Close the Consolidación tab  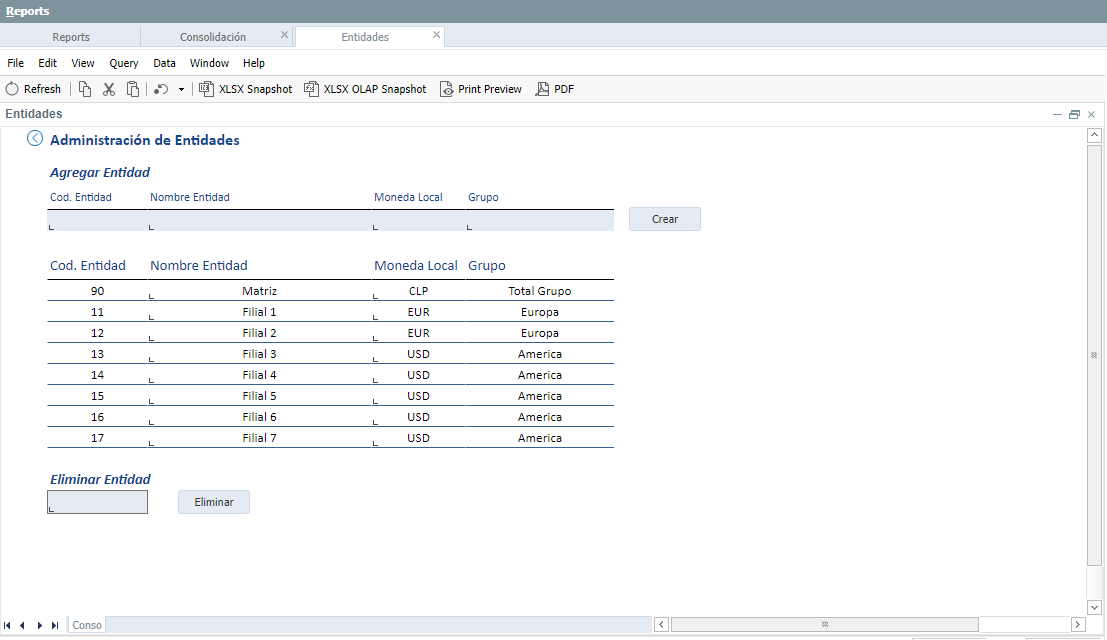coord(285,35)
